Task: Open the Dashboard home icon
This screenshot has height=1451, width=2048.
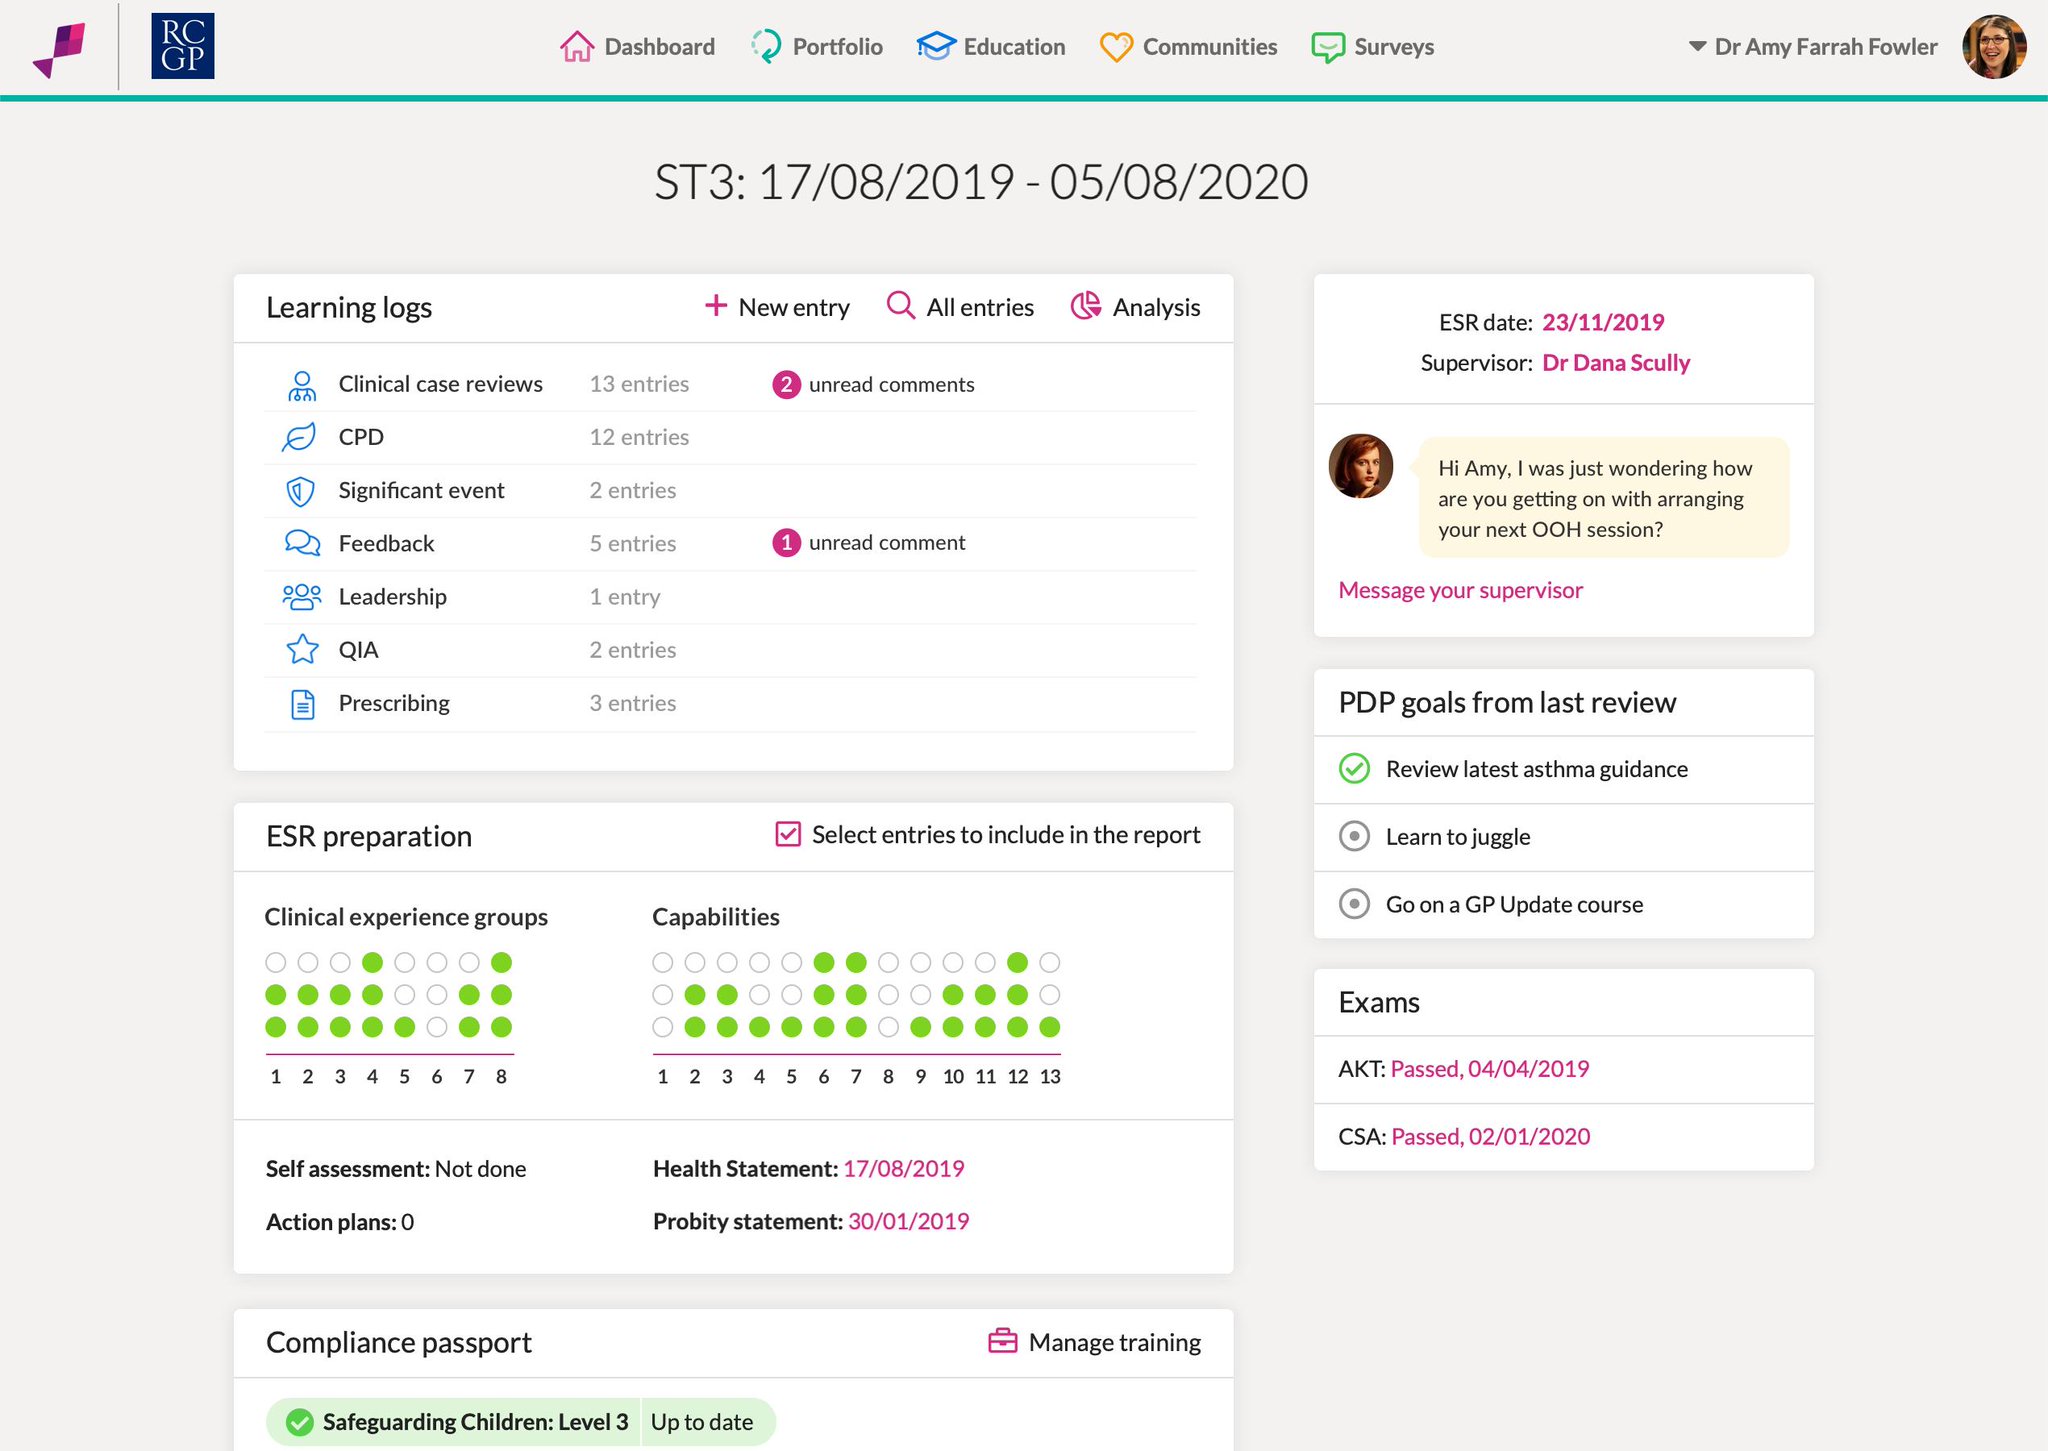Action: tap(576, 47)
